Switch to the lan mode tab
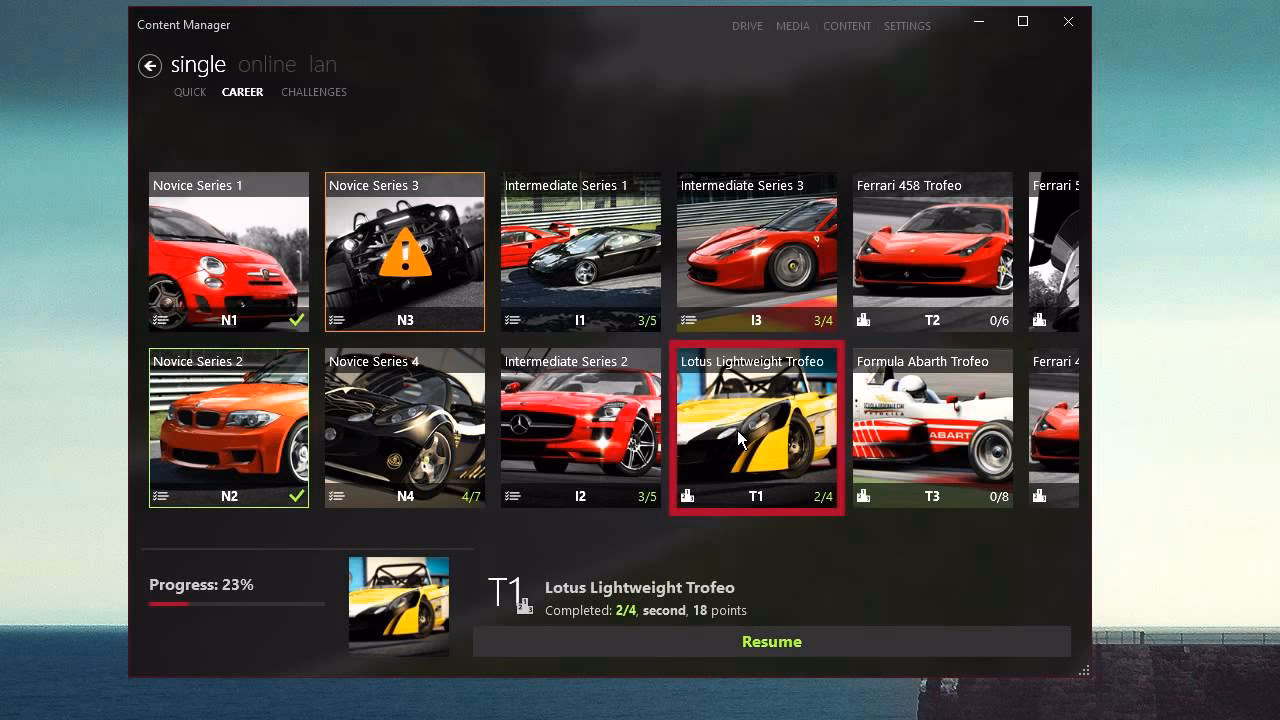Image resolution: width=1280 pixels, height=720 pixels. click(x=322, y=65)
